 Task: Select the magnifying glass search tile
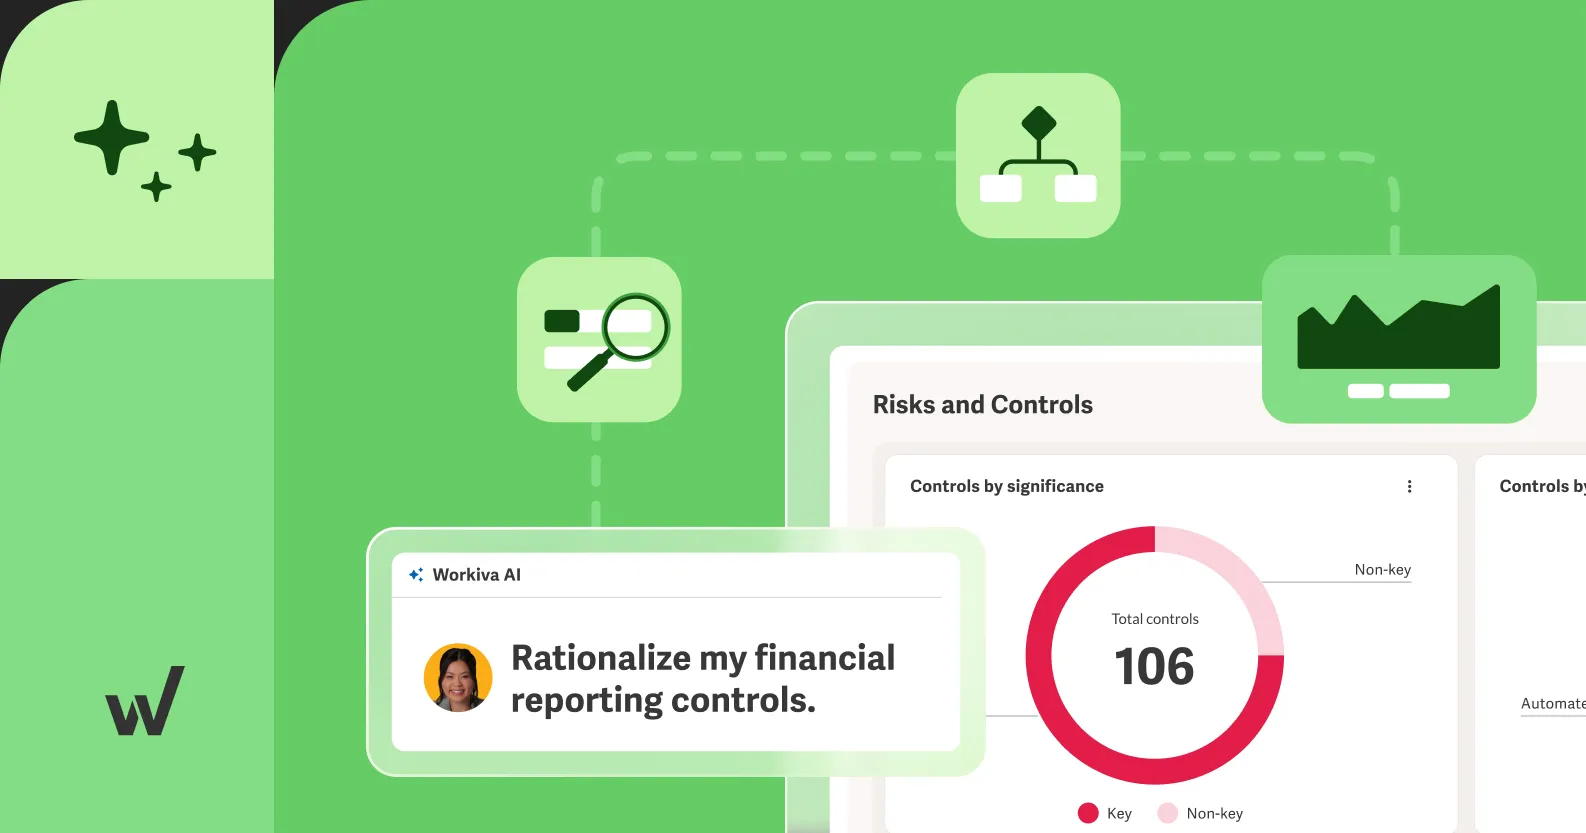pyautogui.click(x=599, y=339)
